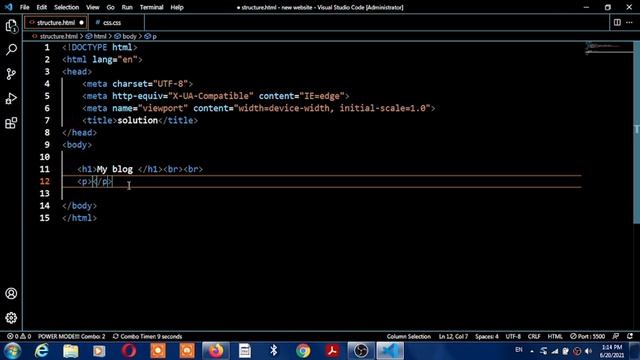Open the Run menu
640x360 pixels.
(x=127, y=7)
